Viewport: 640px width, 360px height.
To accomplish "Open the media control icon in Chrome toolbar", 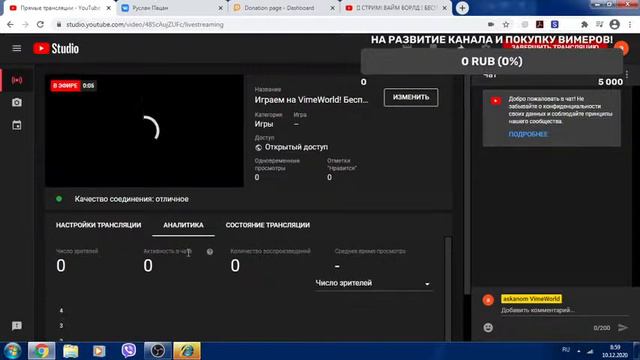I will tap(600, 24).
